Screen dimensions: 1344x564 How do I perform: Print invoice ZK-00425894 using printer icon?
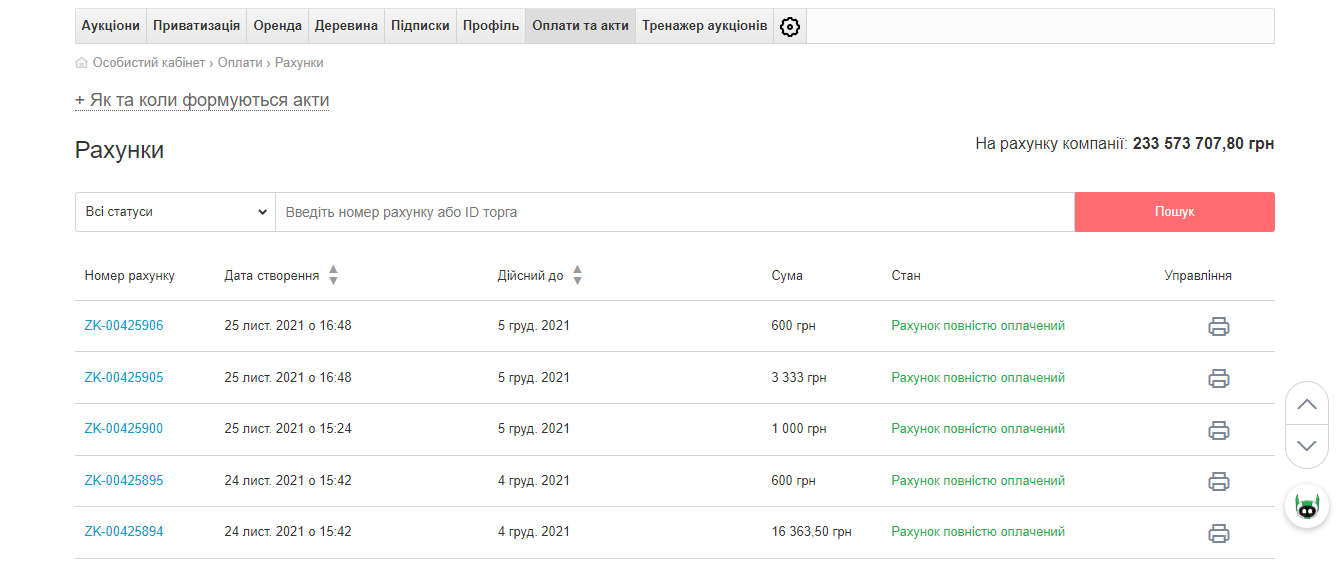point(1218,533)
